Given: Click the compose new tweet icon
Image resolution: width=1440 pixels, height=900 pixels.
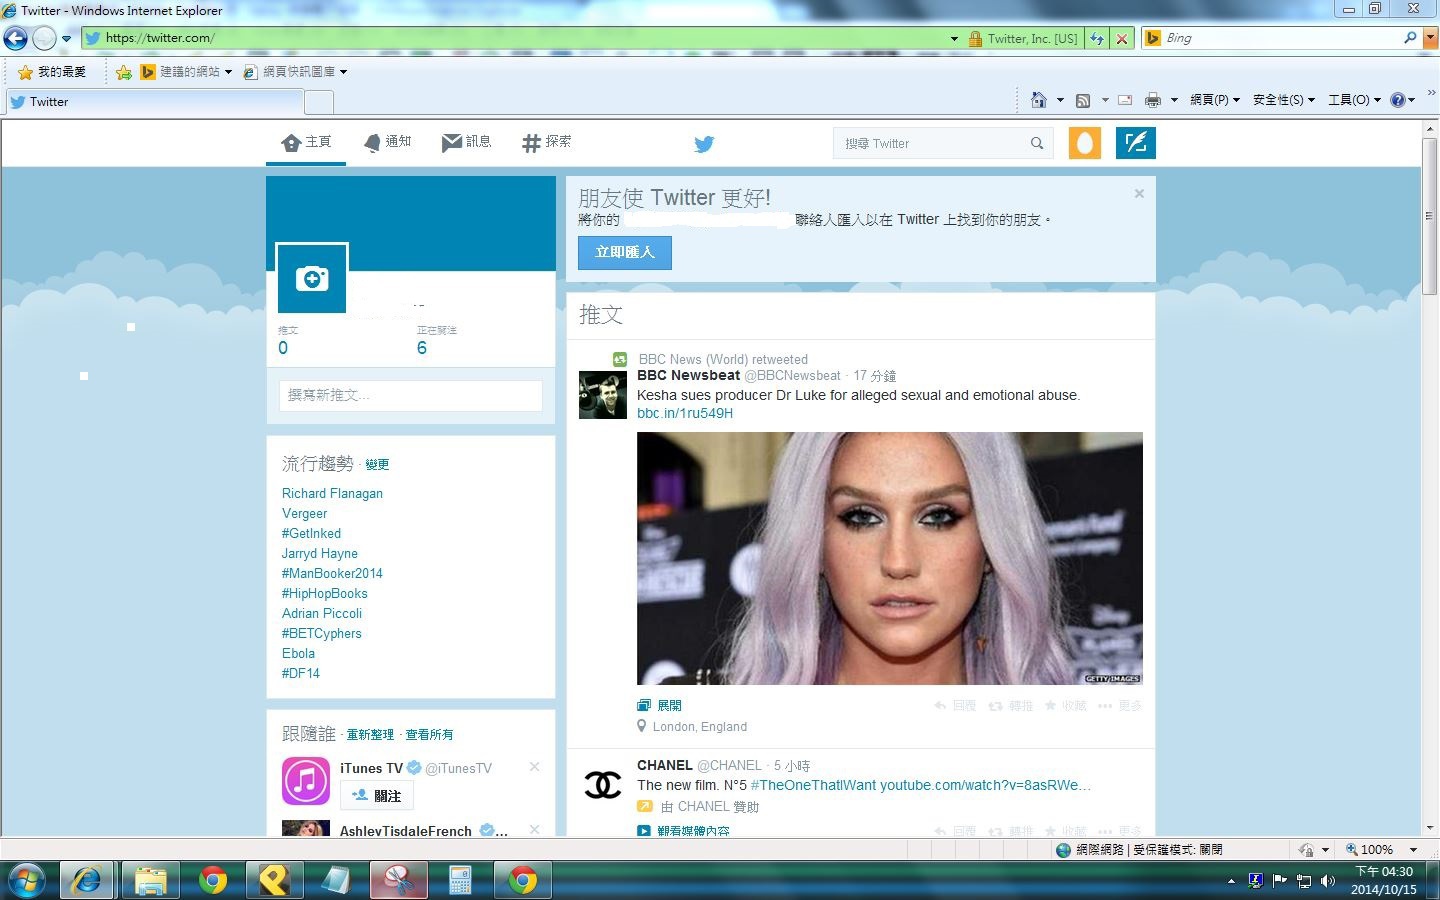Looking at the screenshot, I should [x=1135, y=143].
